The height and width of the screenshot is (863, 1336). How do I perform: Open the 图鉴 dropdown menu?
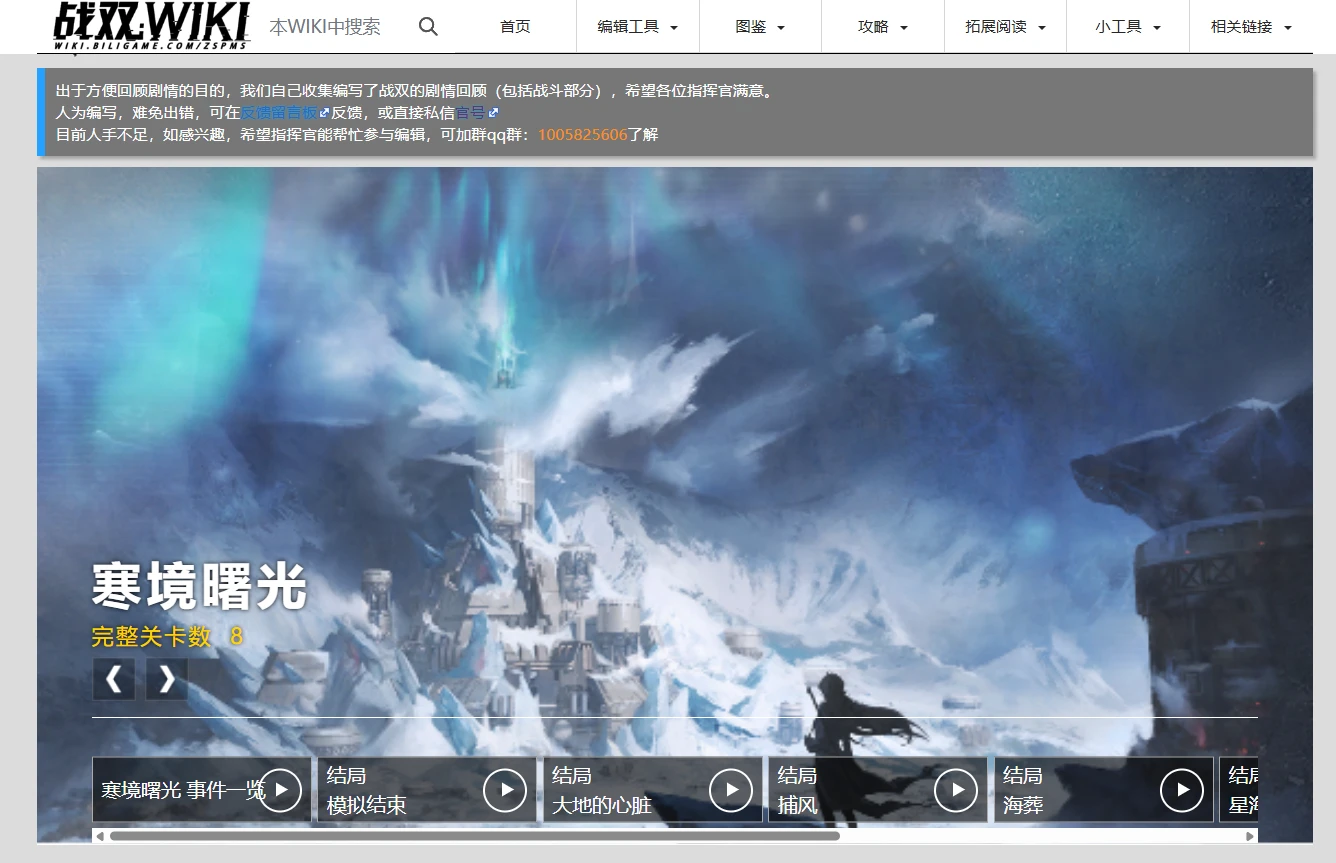[x=760, y=27]
